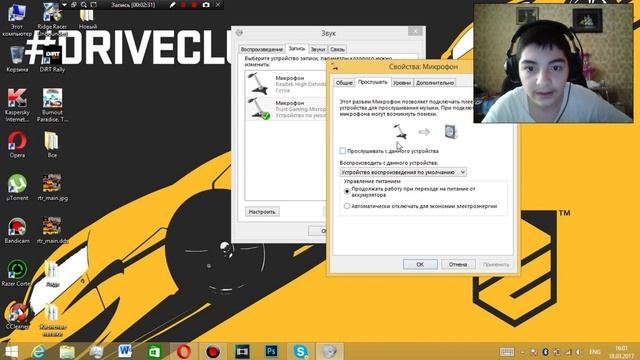
Task: Open Skype from the taskbar
Action: [x=300, y=351]
